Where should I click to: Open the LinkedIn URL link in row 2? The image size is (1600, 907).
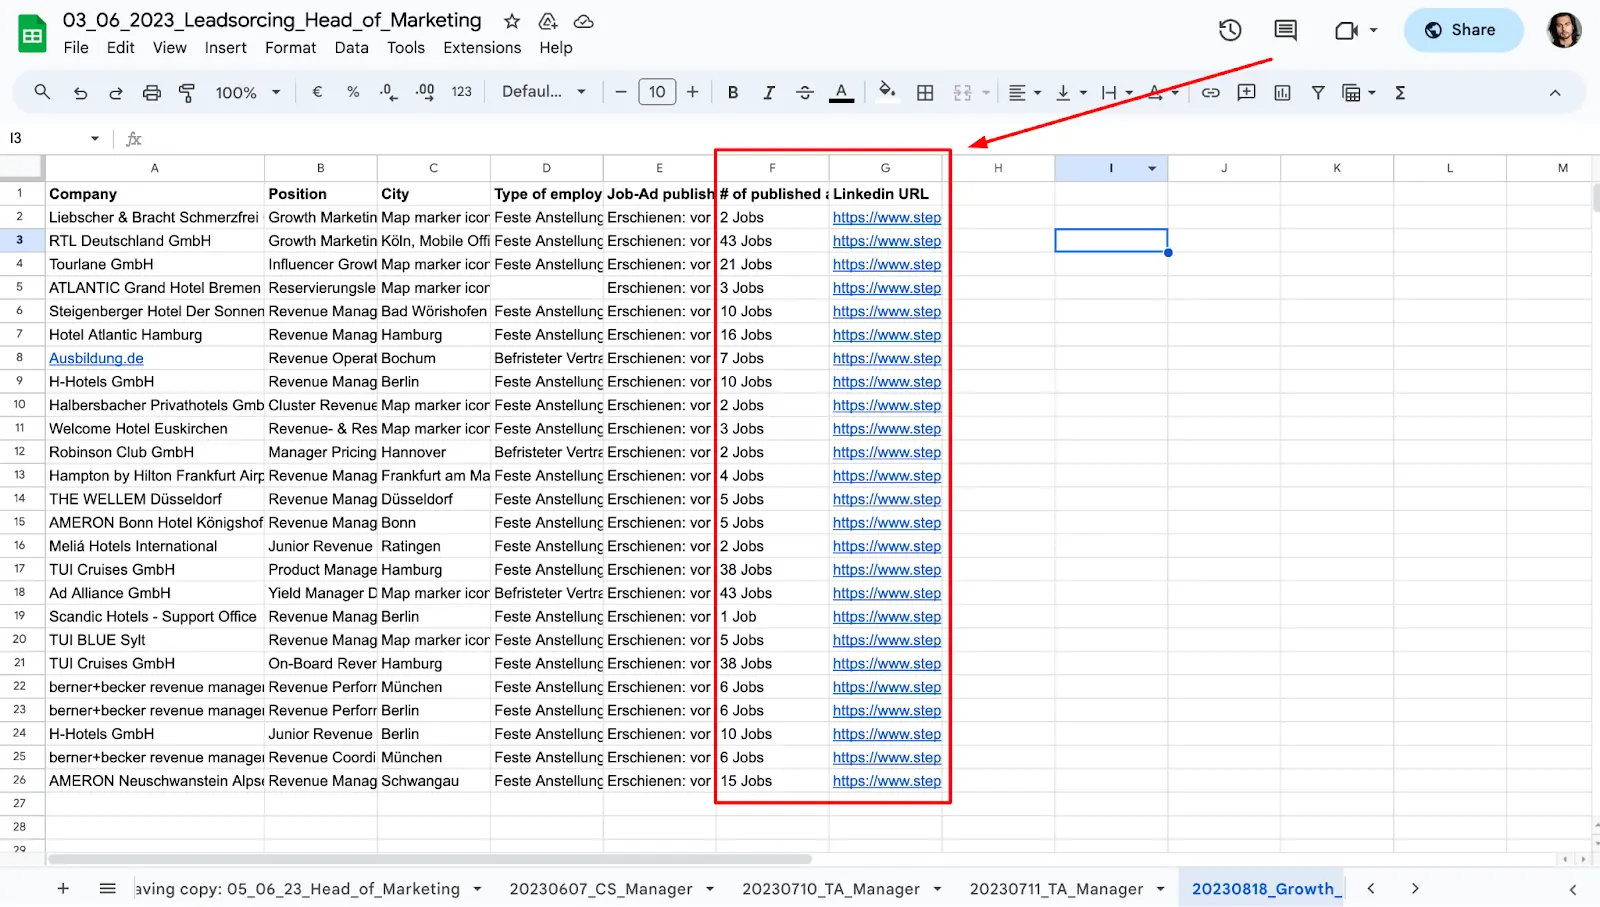tap(886, 217)
